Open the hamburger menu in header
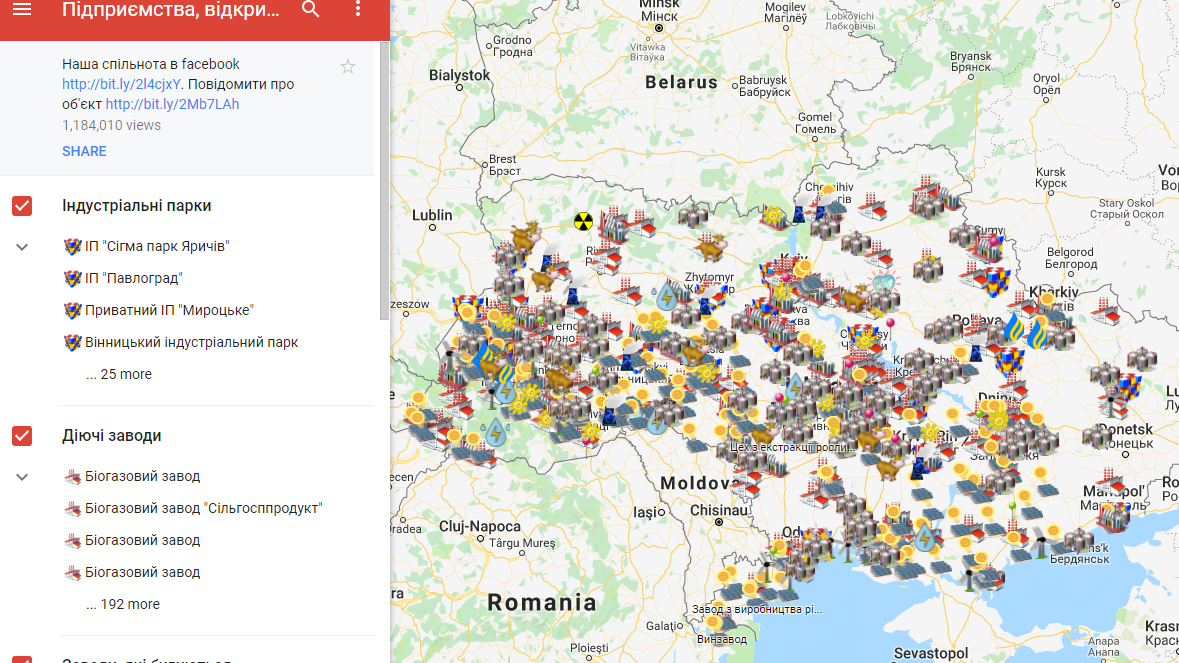Image resolution: width=1179 pixels, height=663 pixels. pyautogui.click(x=22, y=10)
